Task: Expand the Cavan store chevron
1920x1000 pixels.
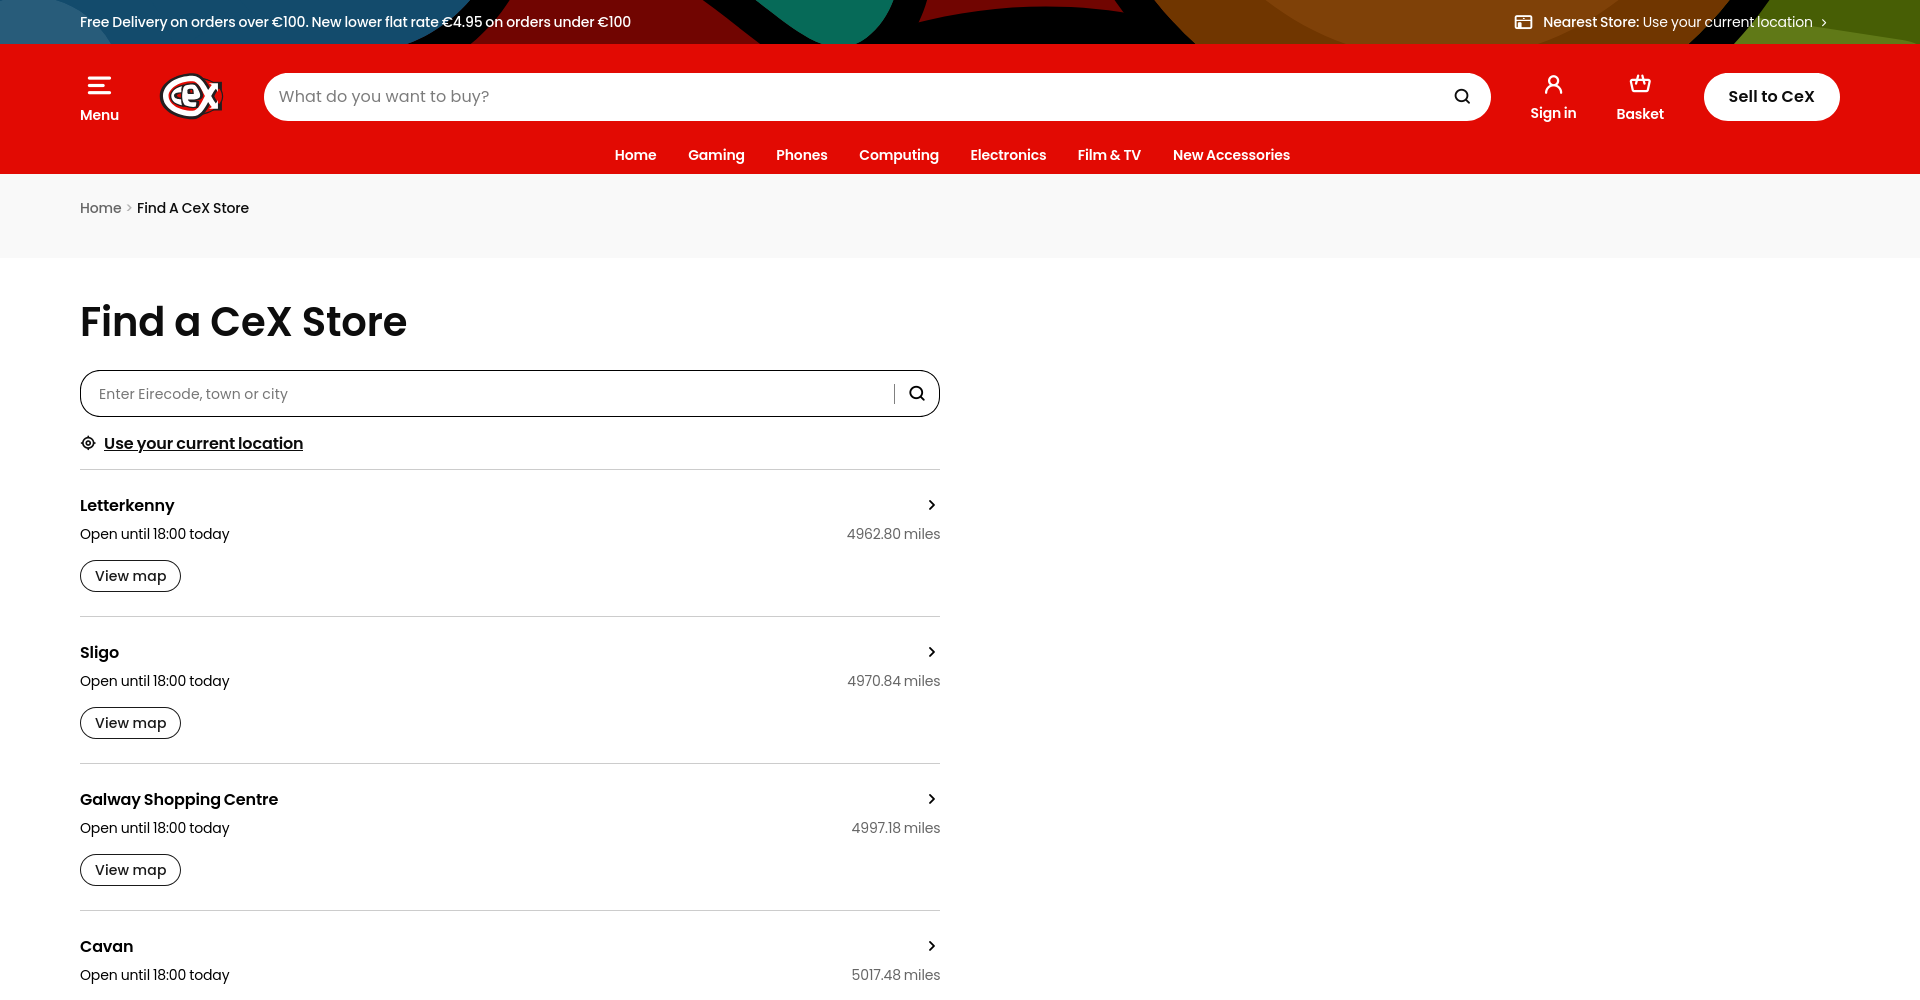Action: pos(932,946)
